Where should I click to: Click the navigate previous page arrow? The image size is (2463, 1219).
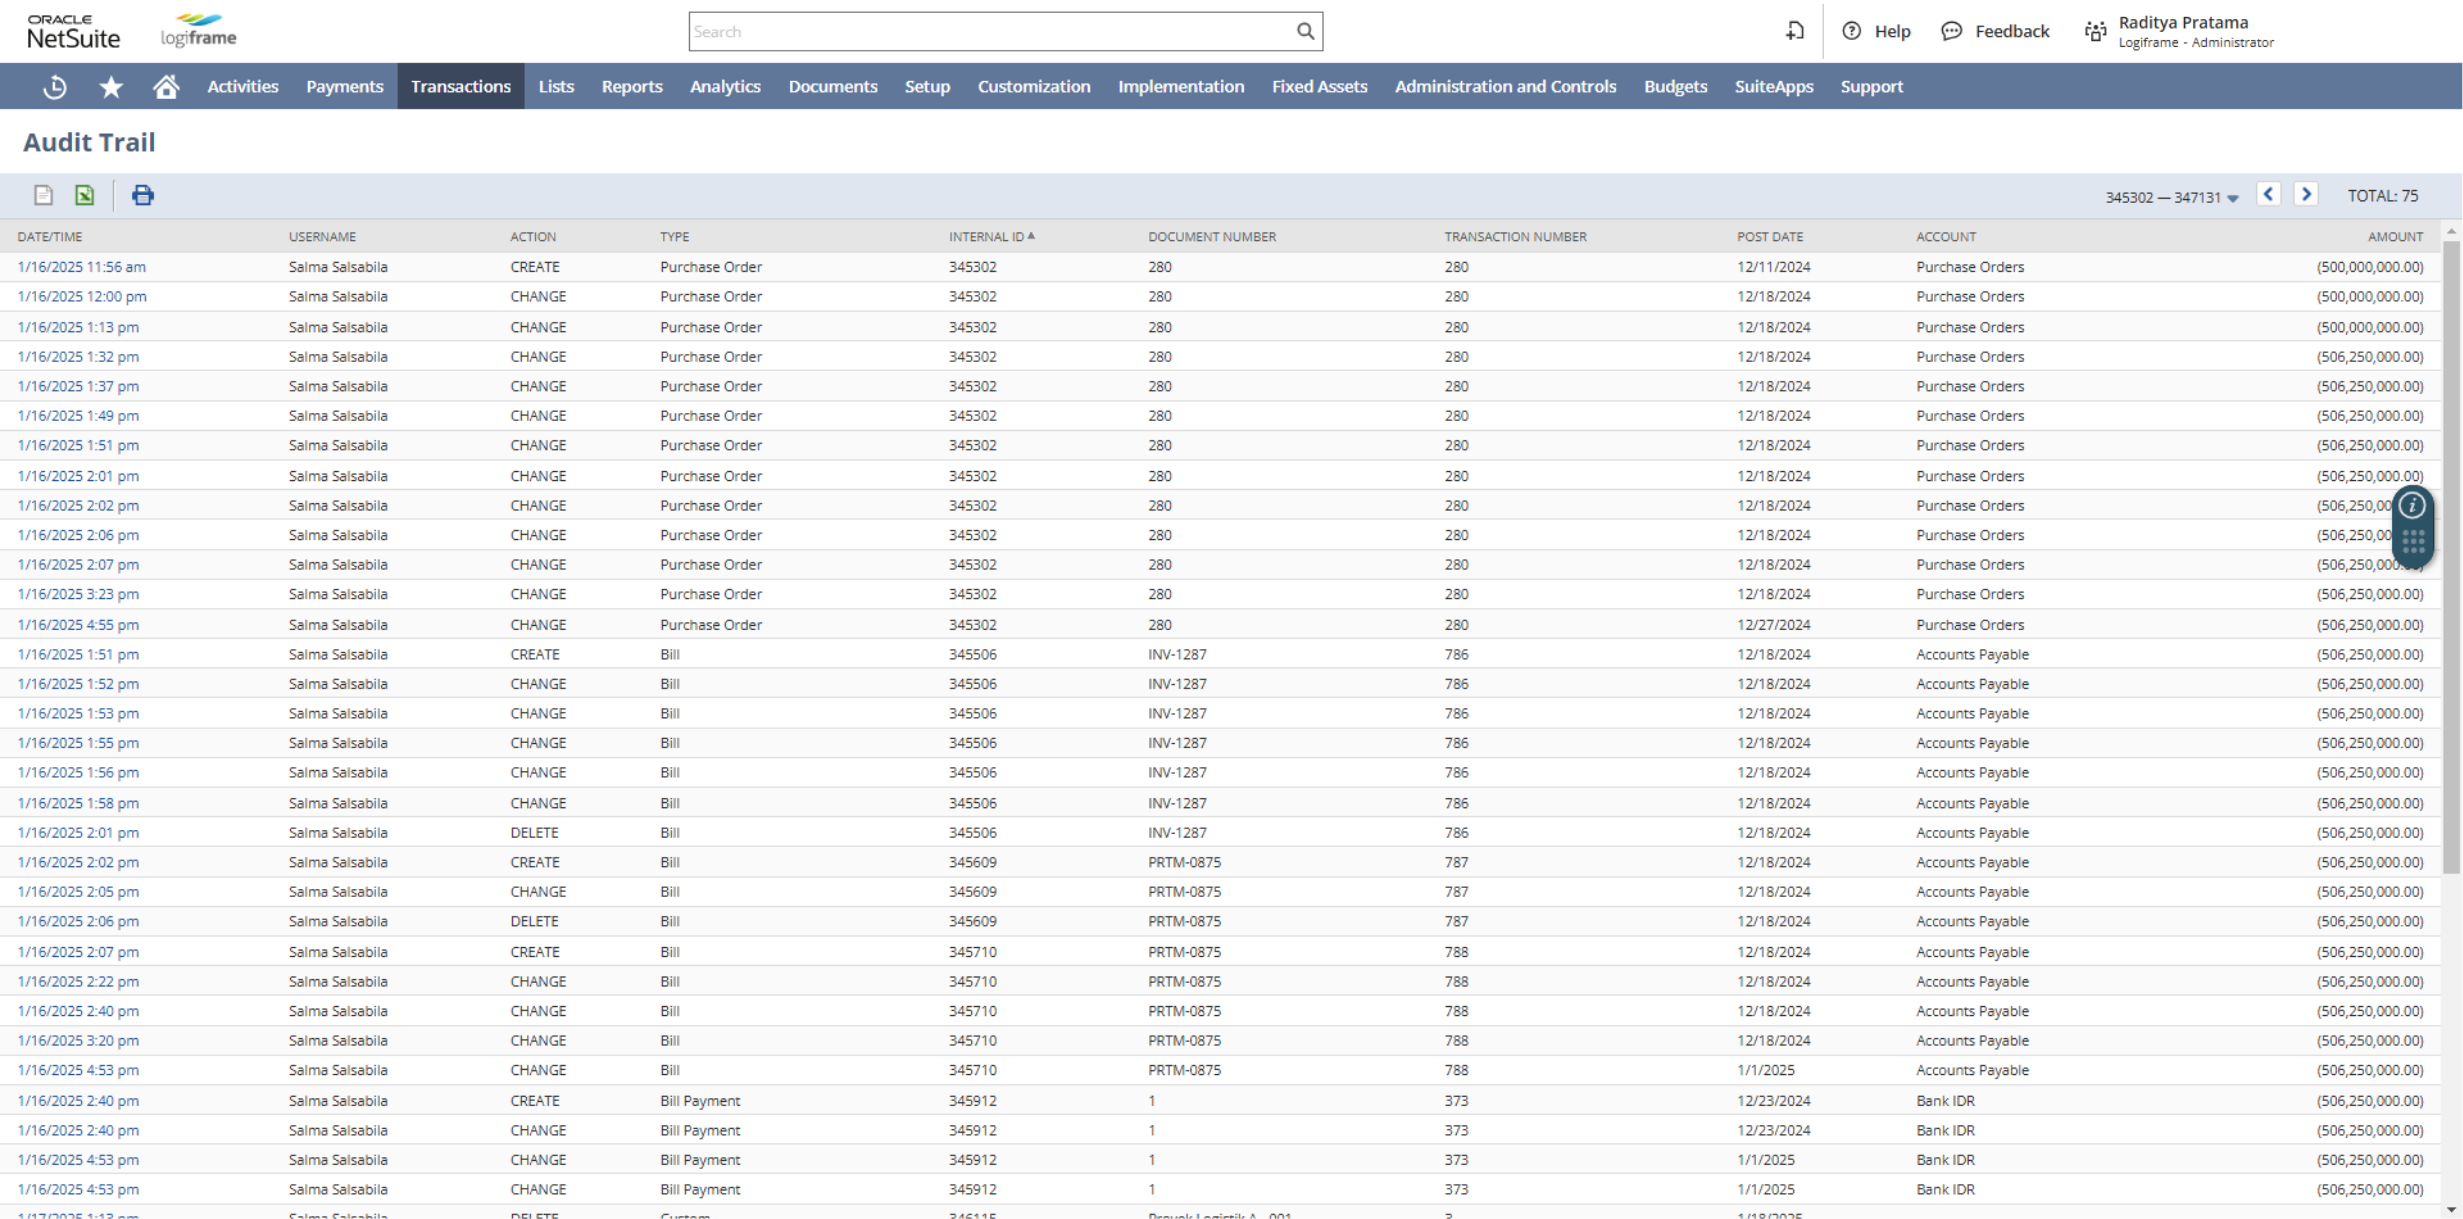pos(2268,193)
